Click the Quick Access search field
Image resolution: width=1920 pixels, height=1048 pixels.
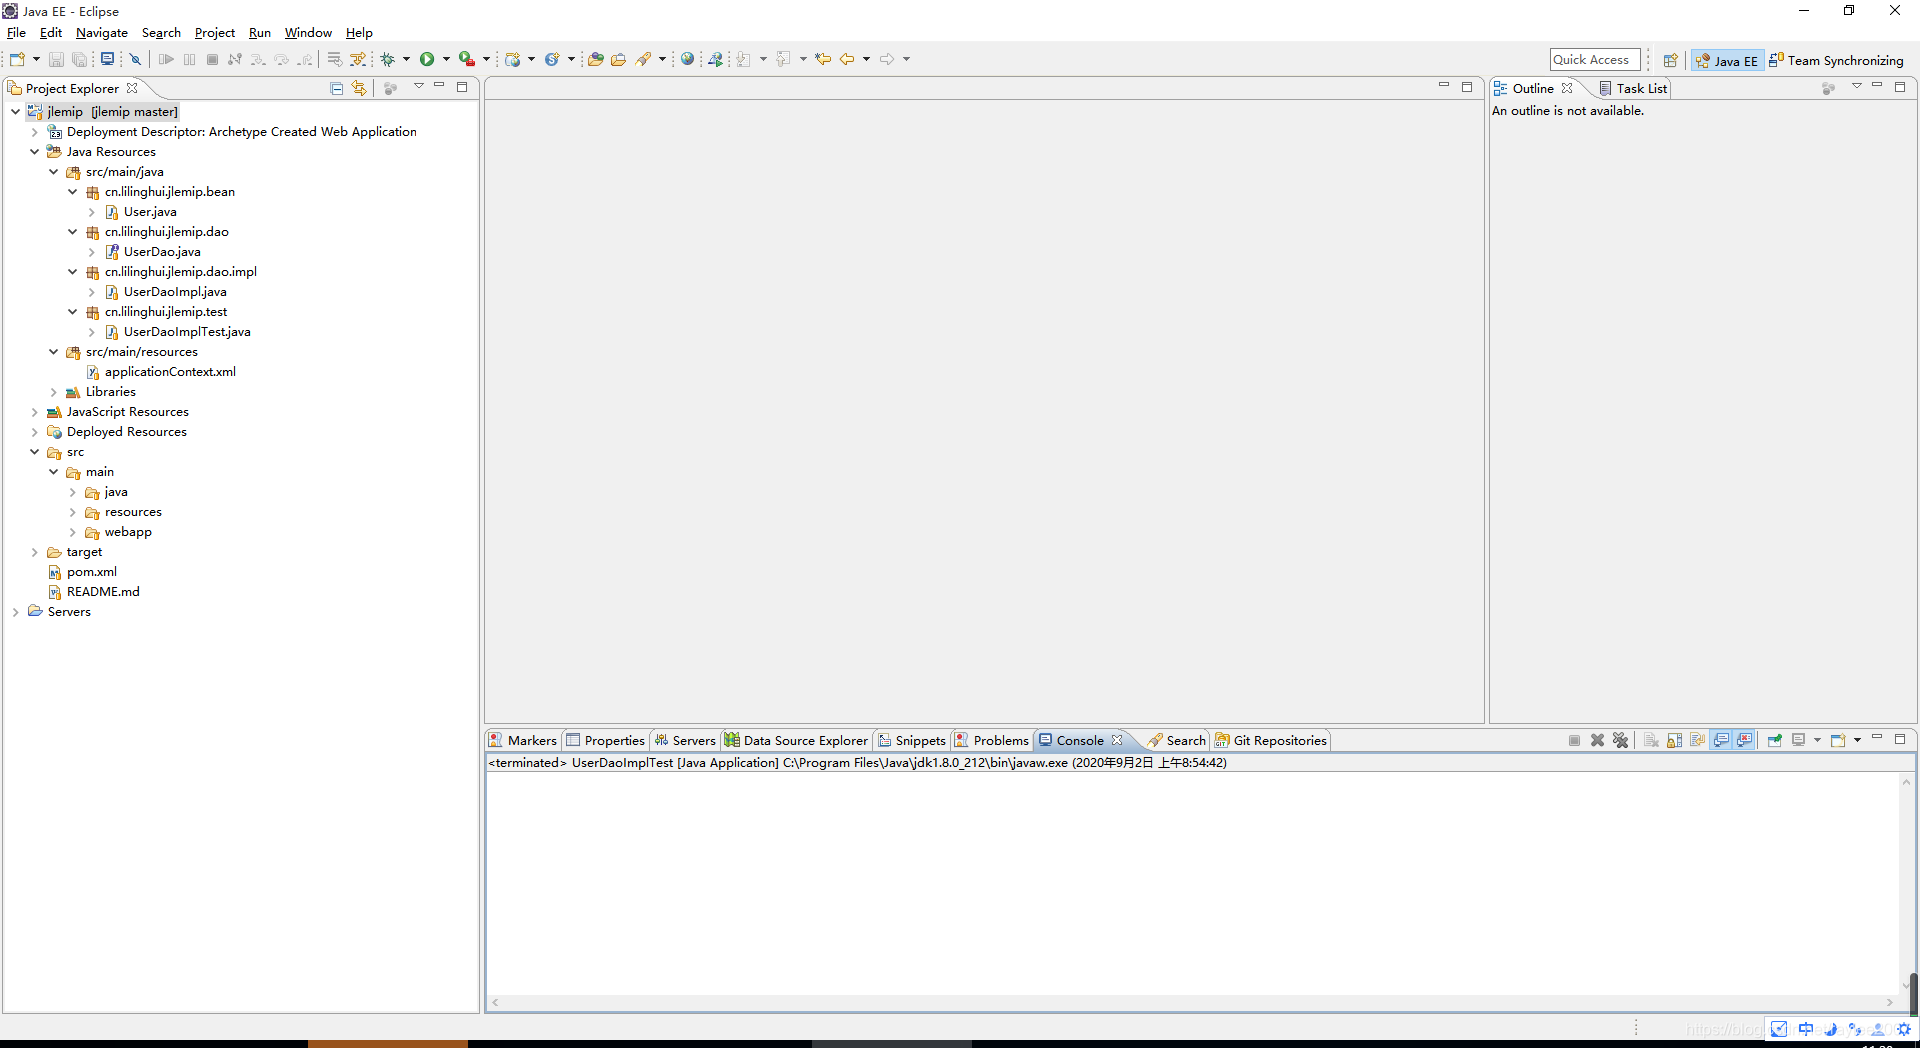1595,60
